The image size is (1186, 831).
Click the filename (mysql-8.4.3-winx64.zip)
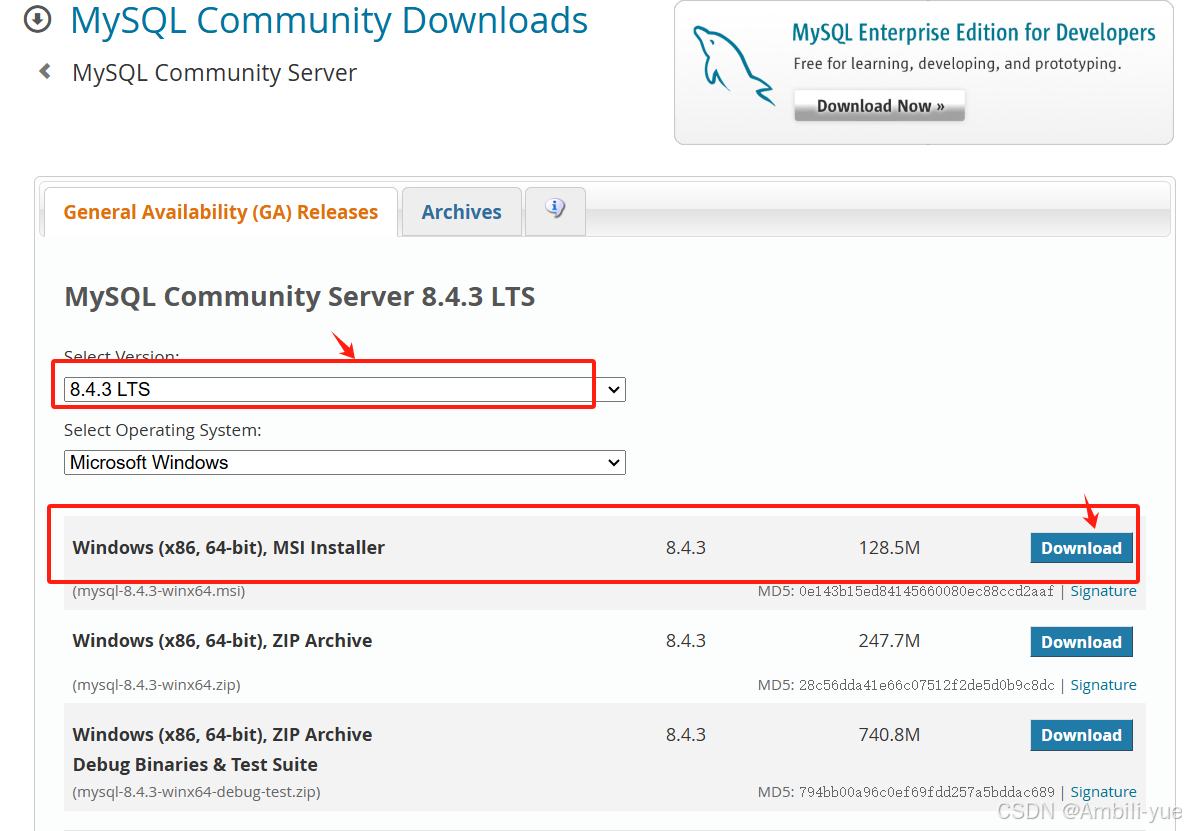point(157,685)
